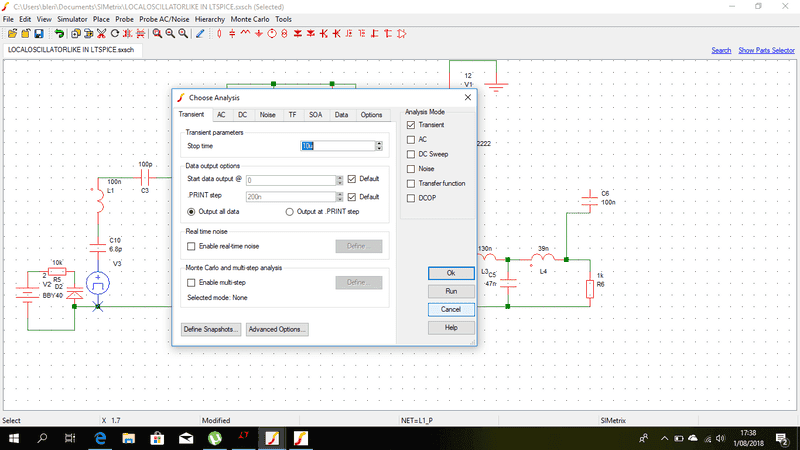Click into the Stop time field

tap(337, 146)
